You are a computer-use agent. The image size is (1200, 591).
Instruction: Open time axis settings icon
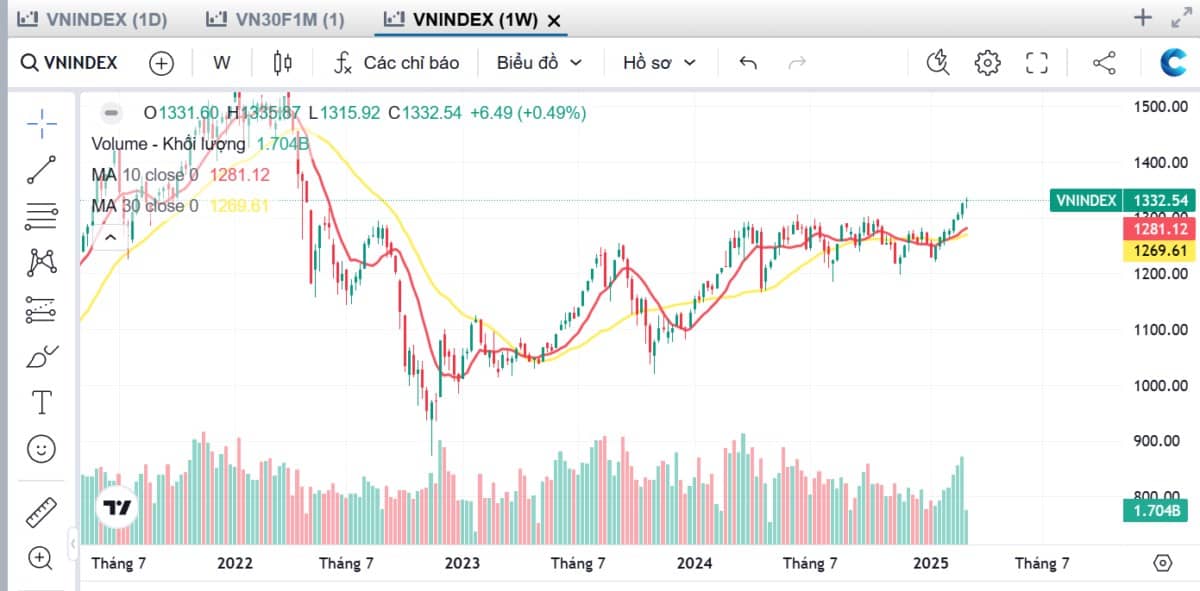coord(1162,563)
